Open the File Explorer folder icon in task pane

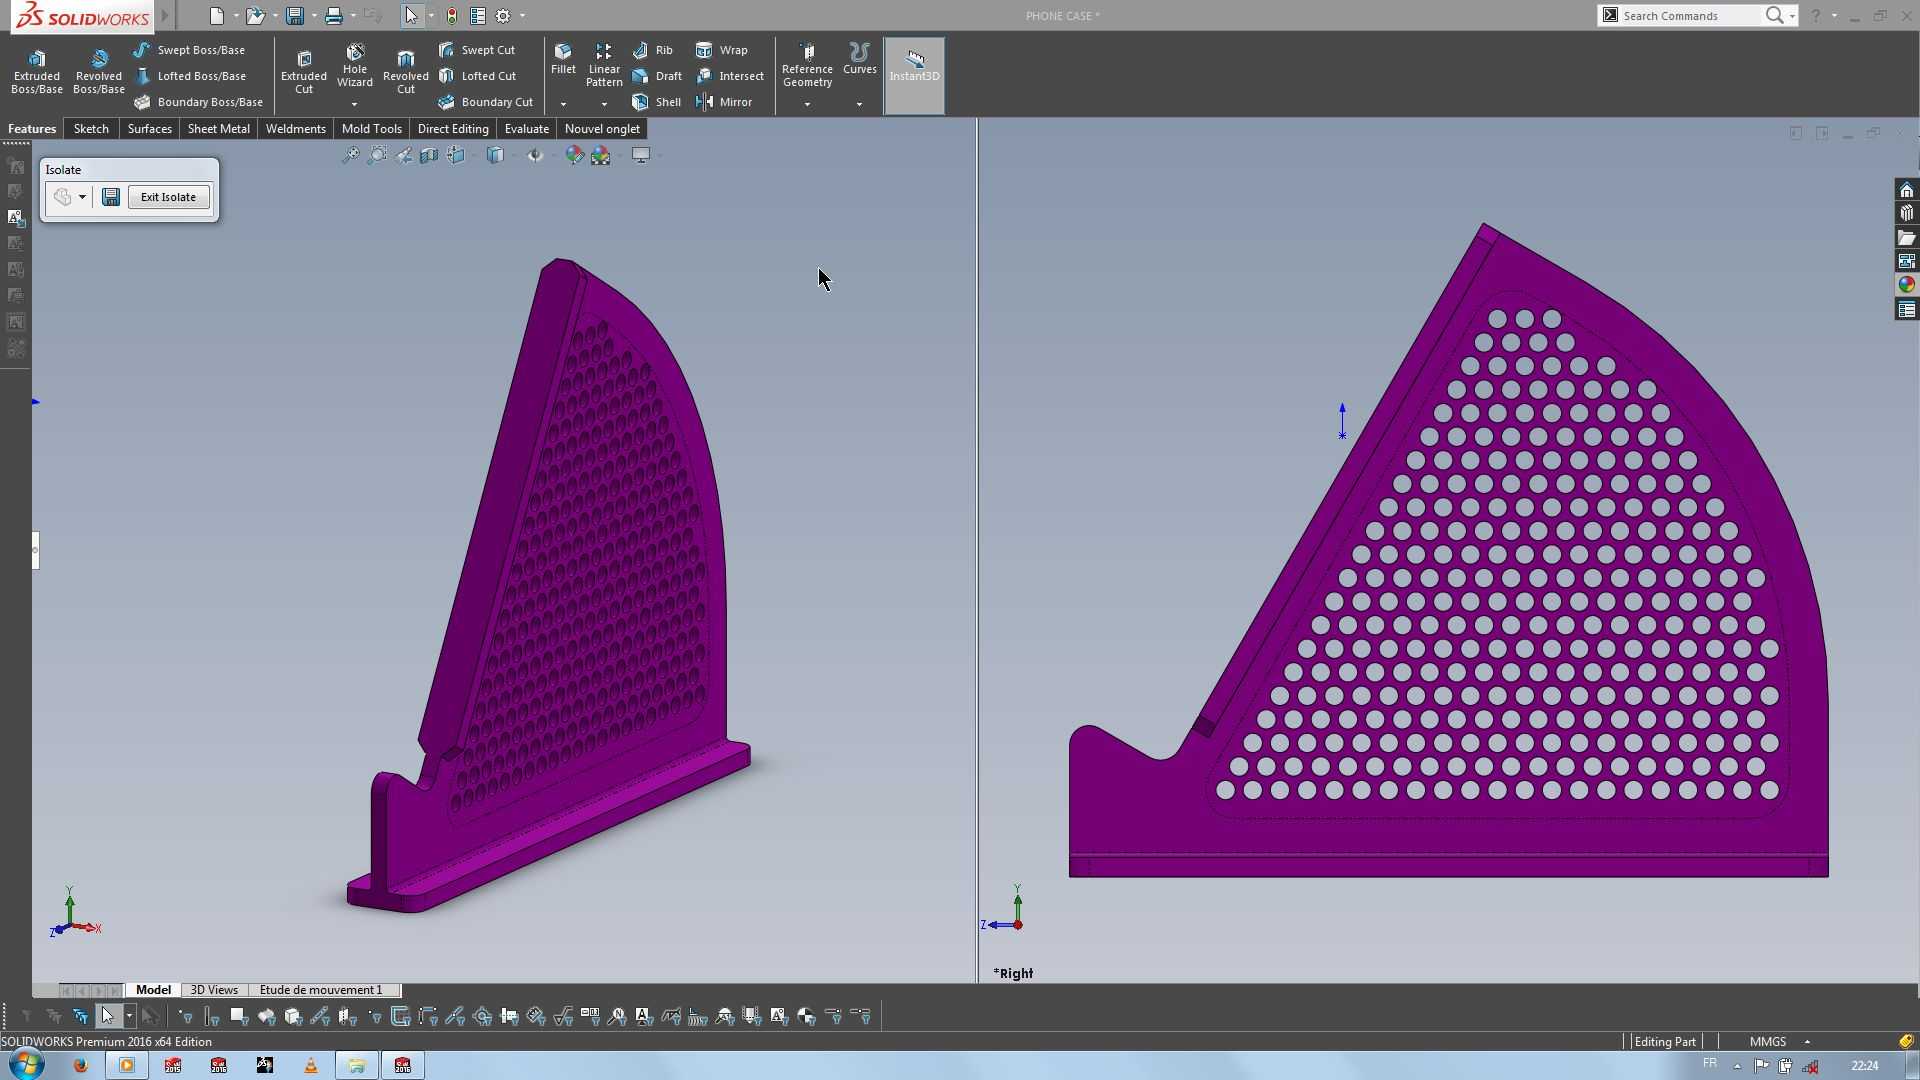1906,237
